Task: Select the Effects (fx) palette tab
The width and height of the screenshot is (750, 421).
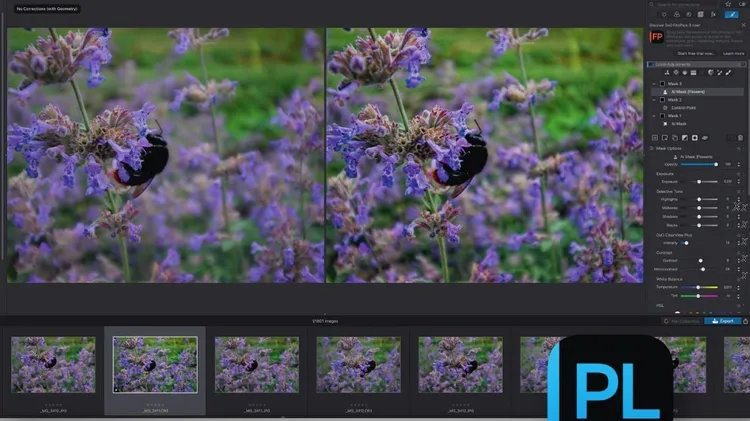Action: coord(711,15)
